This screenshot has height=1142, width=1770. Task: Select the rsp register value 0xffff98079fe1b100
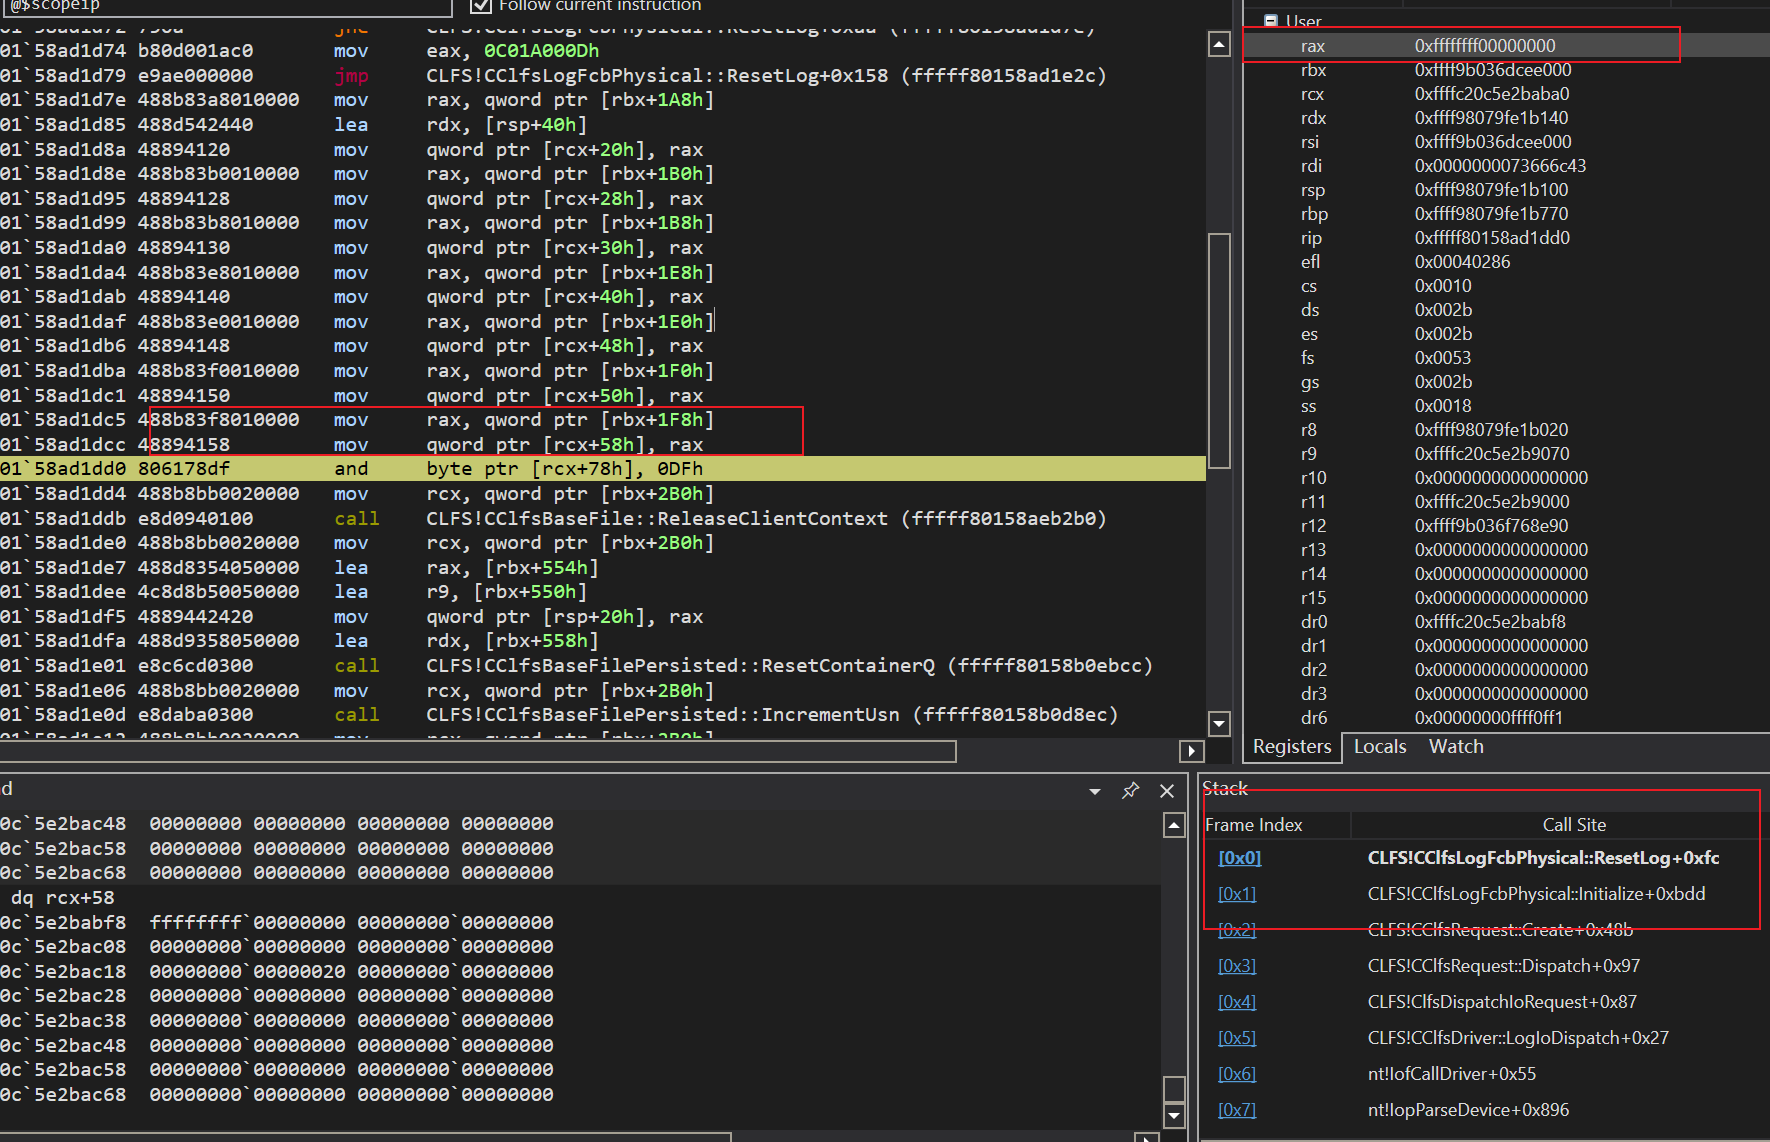click(1491, 190)
